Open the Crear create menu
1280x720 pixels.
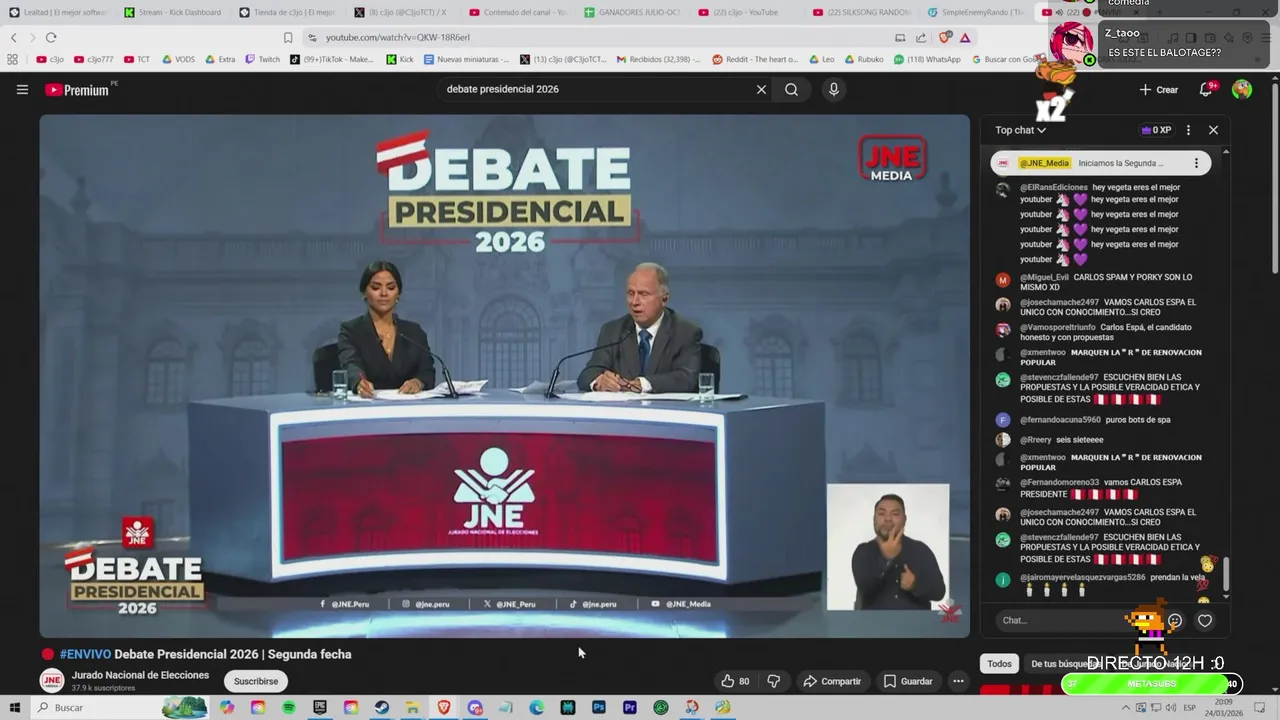(x=1159, y=89)
